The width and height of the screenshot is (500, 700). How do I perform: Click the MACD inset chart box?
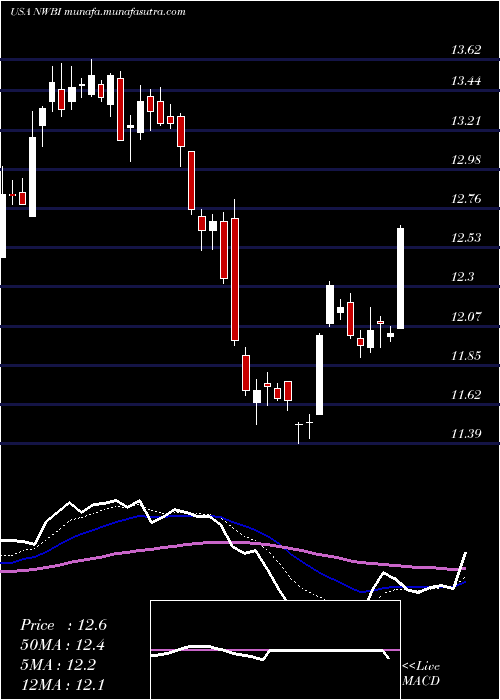[x=275, y=650]
